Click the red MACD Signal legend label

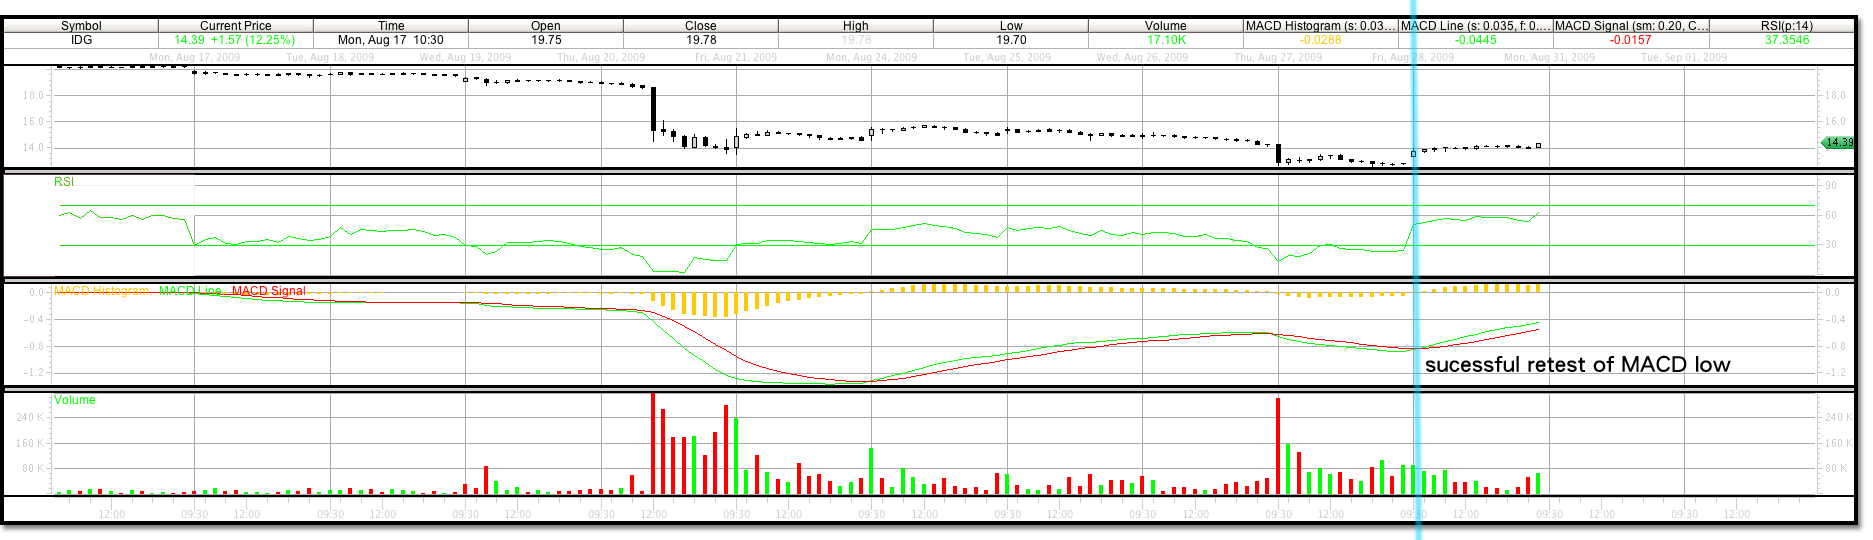269,291
